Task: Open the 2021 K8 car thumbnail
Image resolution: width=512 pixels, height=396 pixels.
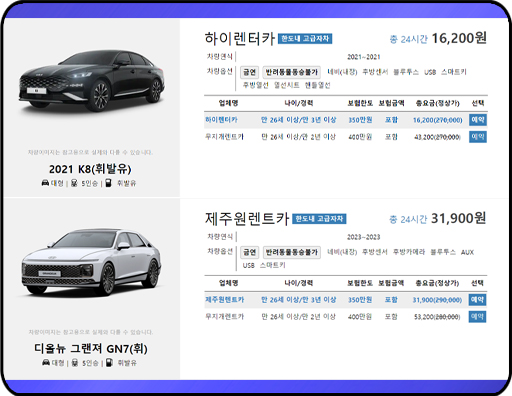Action: point(92,82)
